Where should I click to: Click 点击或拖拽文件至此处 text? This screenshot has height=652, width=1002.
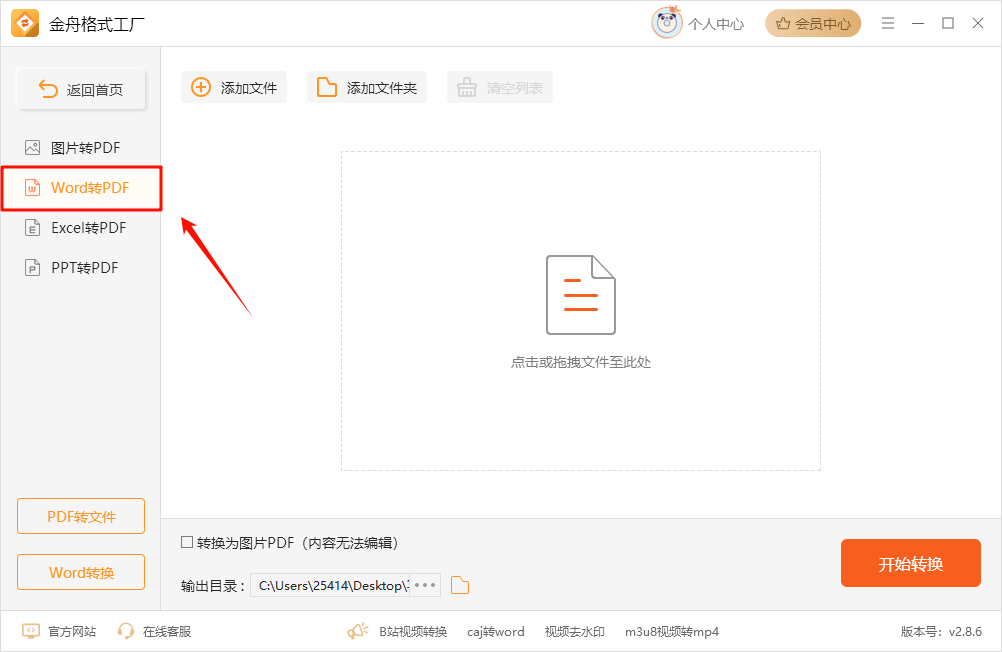coord(580,362)
